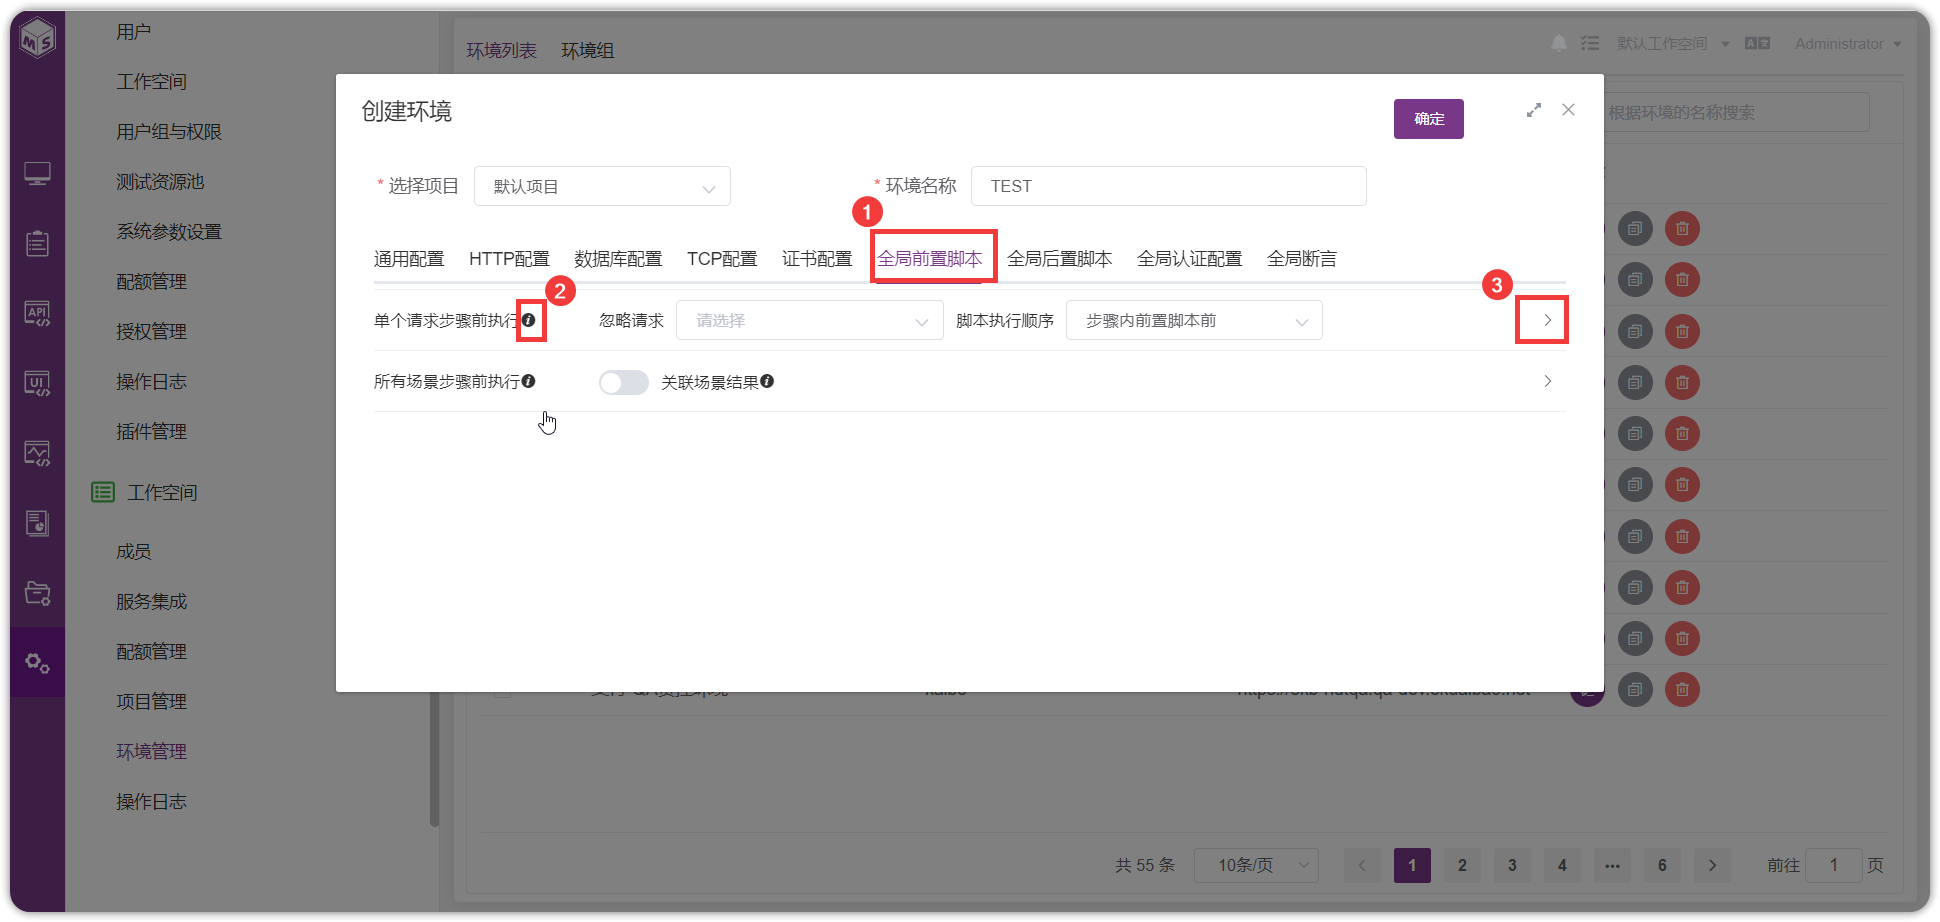This screenshot has width=1940, height=922.
Task: Open the test tracking clipboard sidebar icon
Action: coord(37,243)
